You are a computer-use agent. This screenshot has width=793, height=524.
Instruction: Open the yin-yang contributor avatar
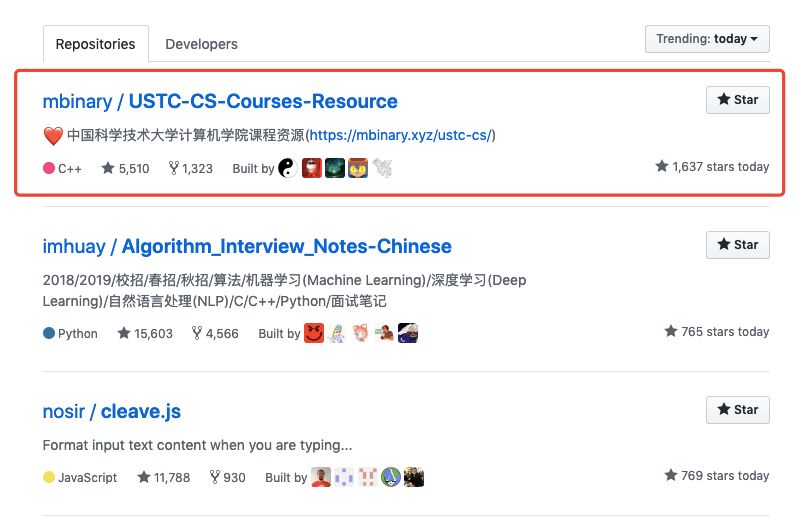point(288,168)
